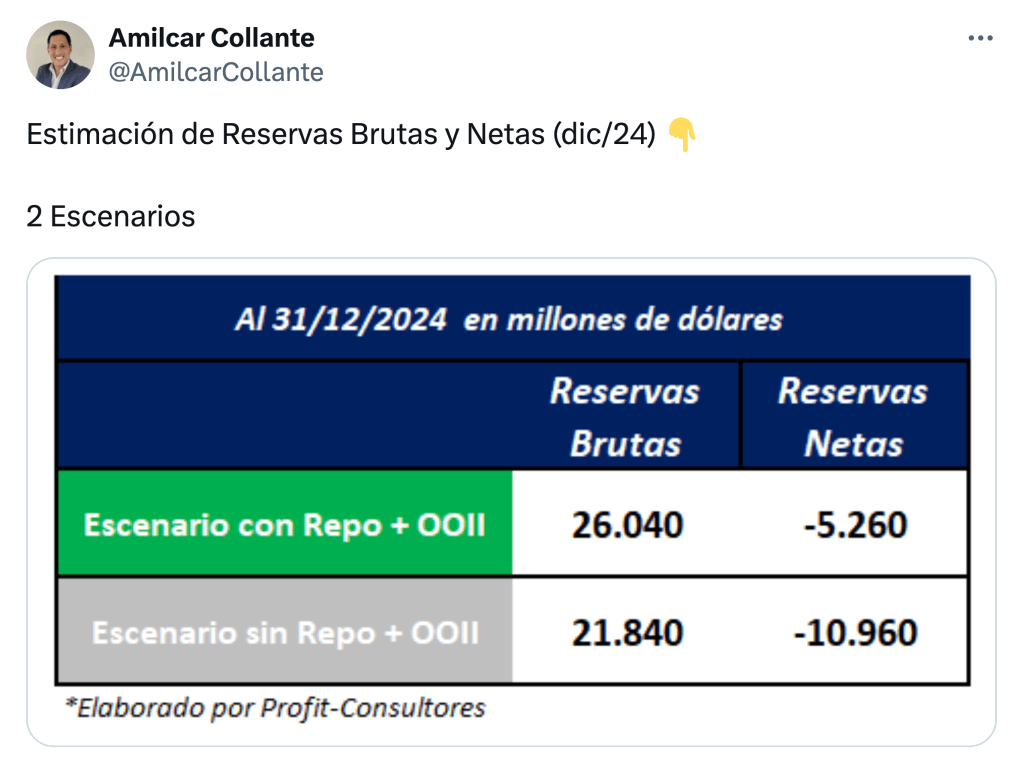Screen dimensions: 1023x757
Task: Click the -5.260 net reserves value
Action: (x=855, y=524)
